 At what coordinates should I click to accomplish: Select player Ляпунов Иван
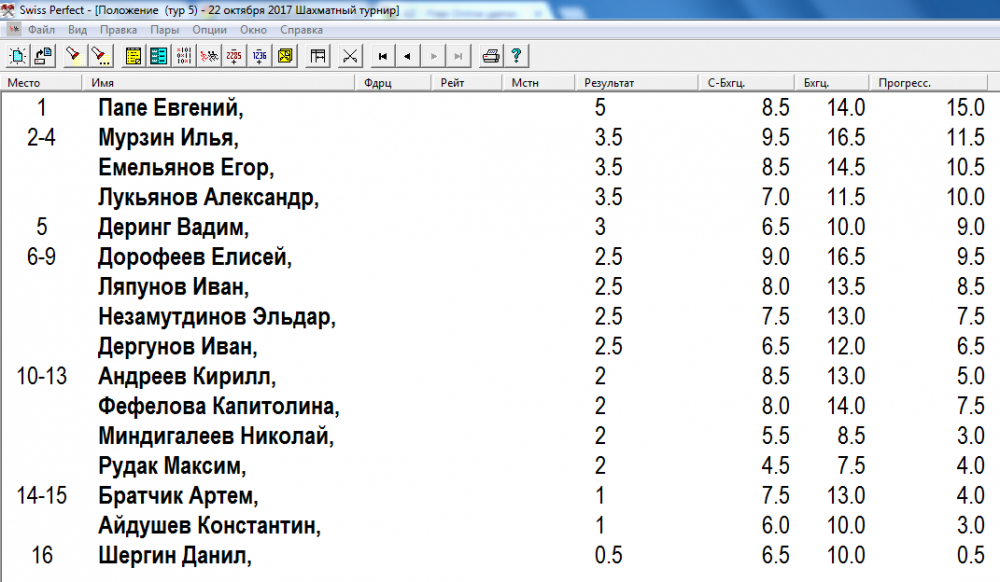173,287
